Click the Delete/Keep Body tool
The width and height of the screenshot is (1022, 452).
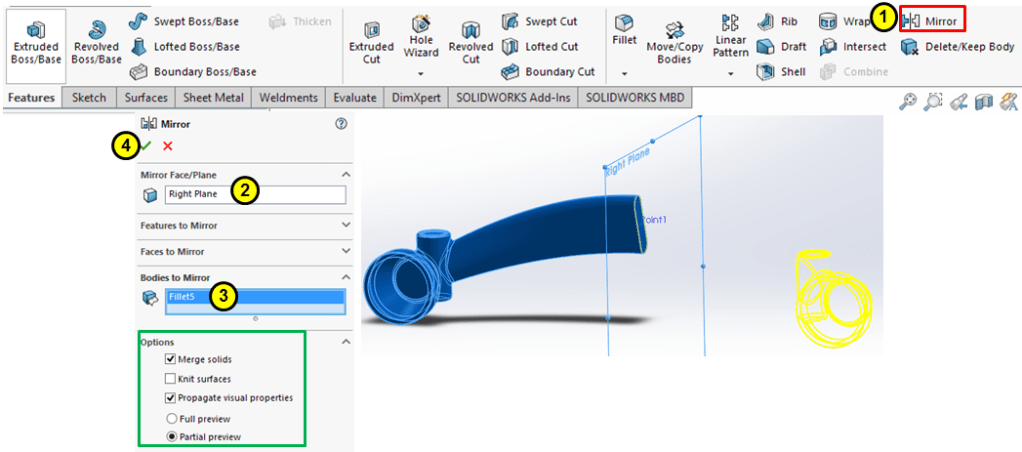coord(958,46)
